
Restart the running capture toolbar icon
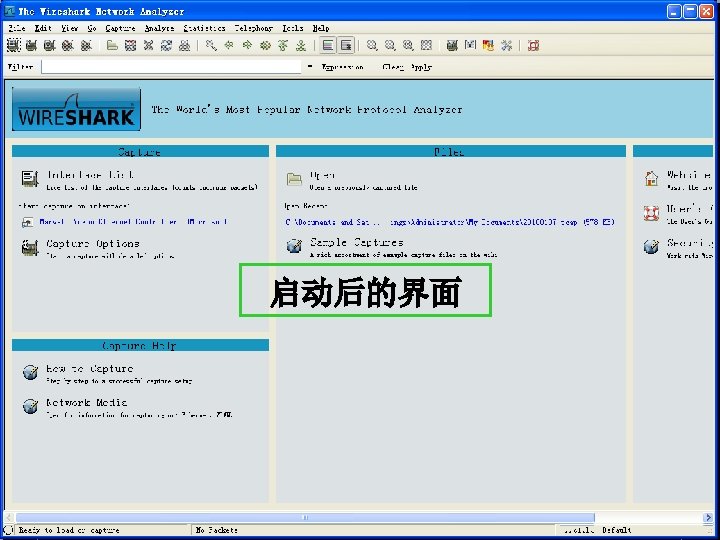(86, 45)
